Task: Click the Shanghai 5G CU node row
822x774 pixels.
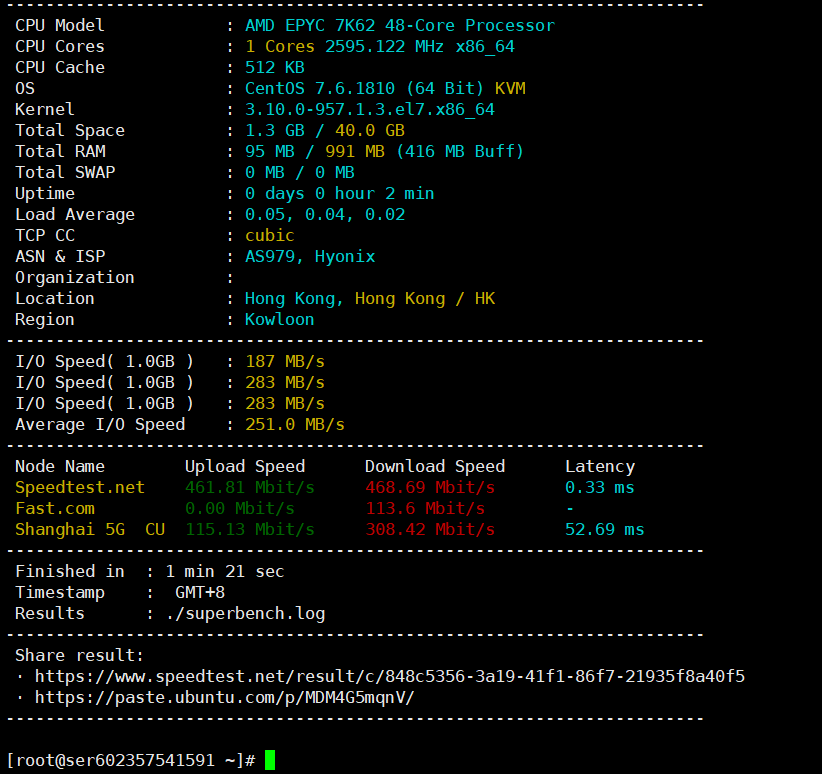Action: point(89,530)
